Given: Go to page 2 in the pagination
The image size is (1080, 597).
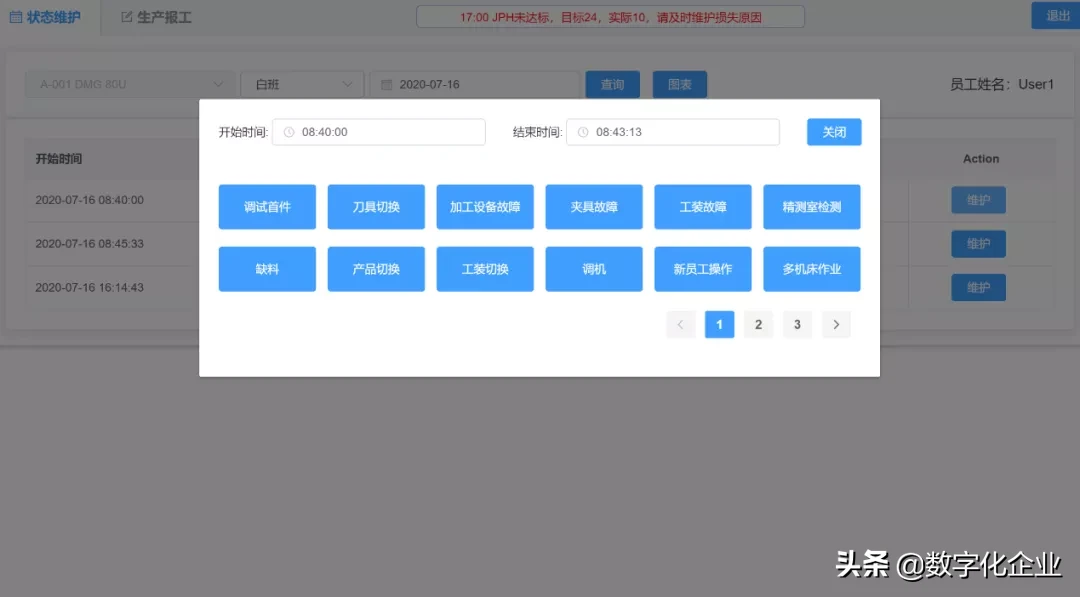Looking at the screenshot, I should coord(758,324).
